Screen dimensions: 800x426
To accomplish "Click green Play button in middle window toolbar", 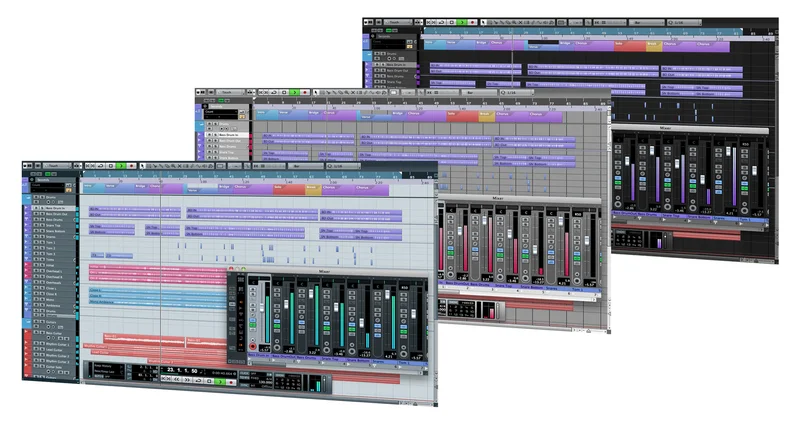I will click(295, 92).
